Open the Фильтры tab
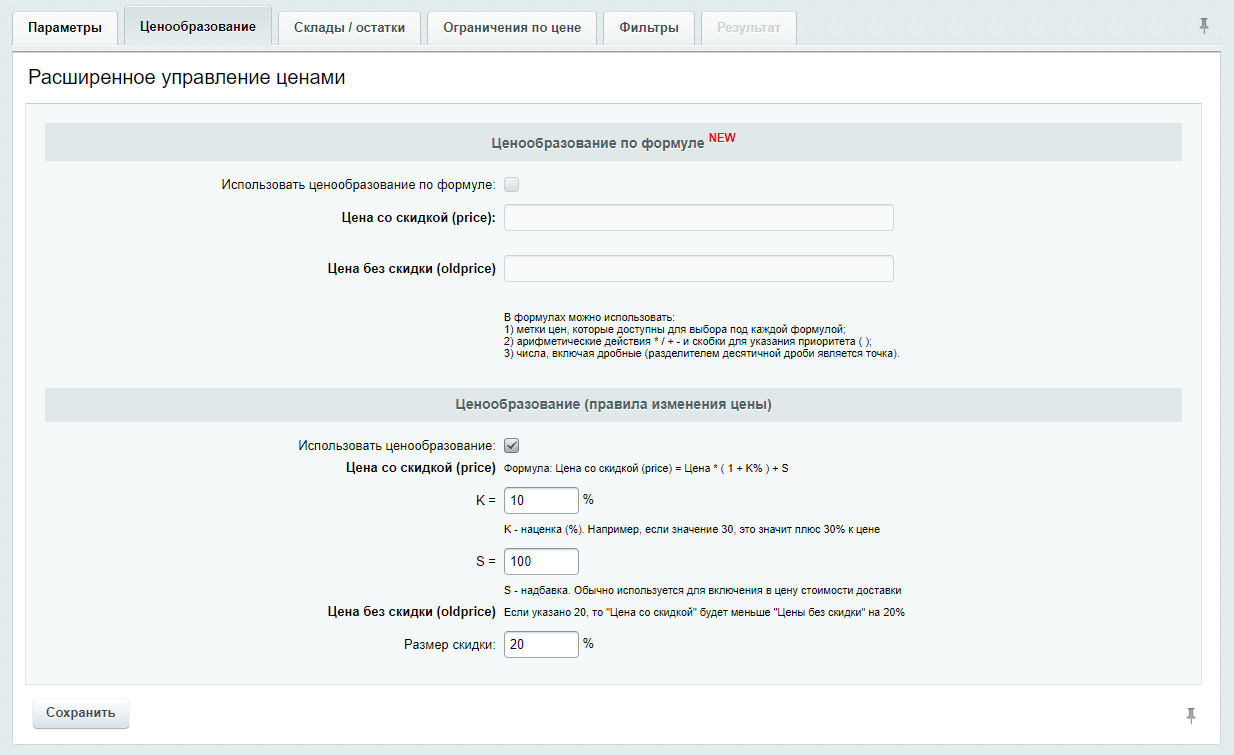The image size is (1234, 755). pyautogui.click(x=649, y=28)
